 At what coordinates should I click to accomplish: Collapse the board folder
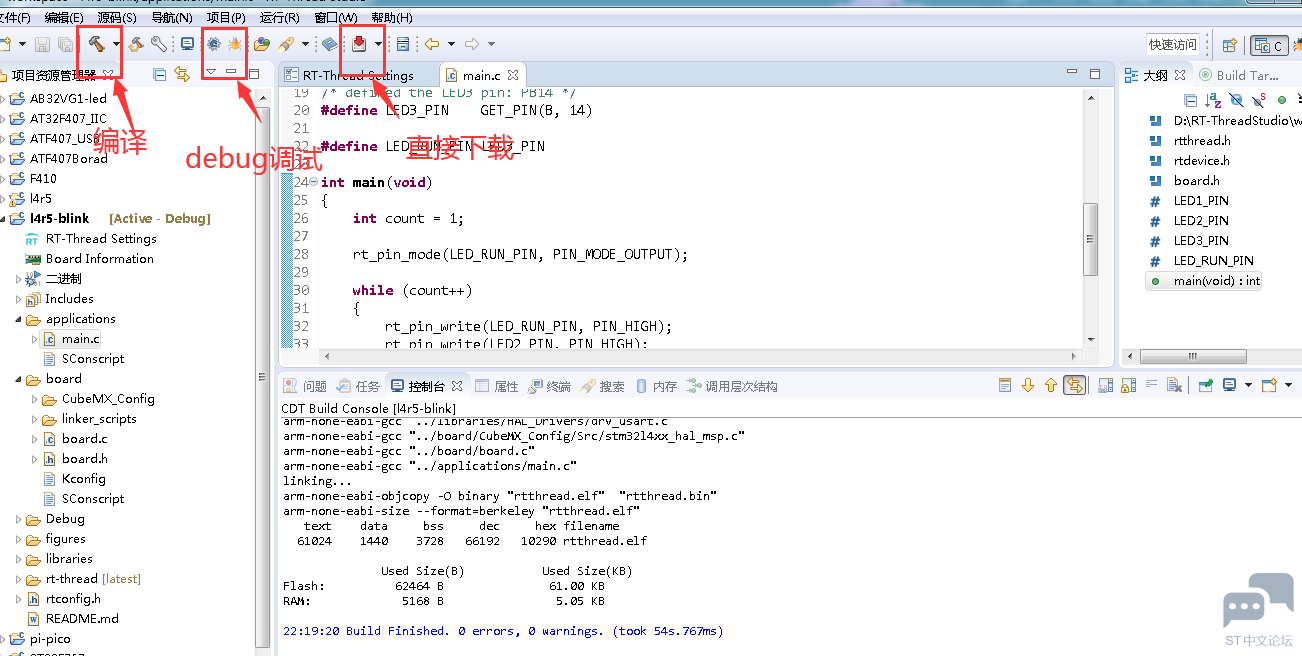pyautogui.click(x=19, y=379)
